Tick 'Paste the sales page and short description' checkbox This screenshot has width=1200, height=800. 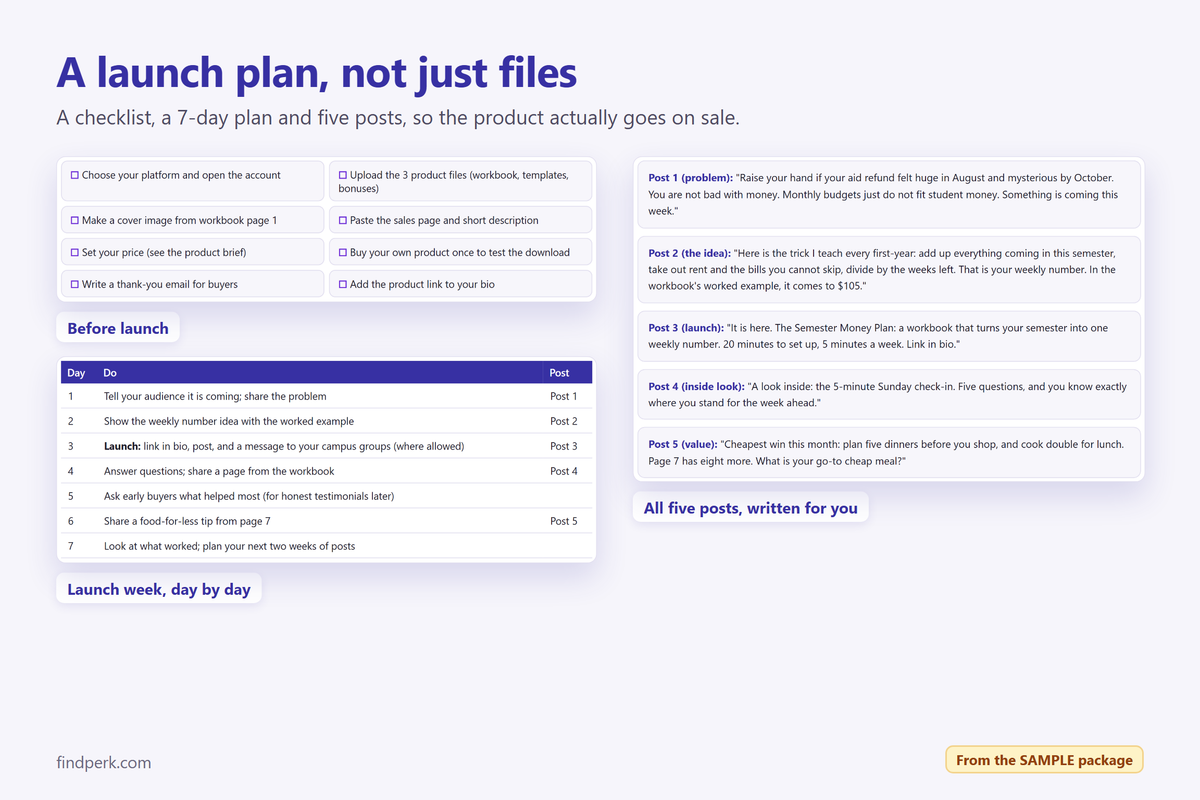pos(343,220)
